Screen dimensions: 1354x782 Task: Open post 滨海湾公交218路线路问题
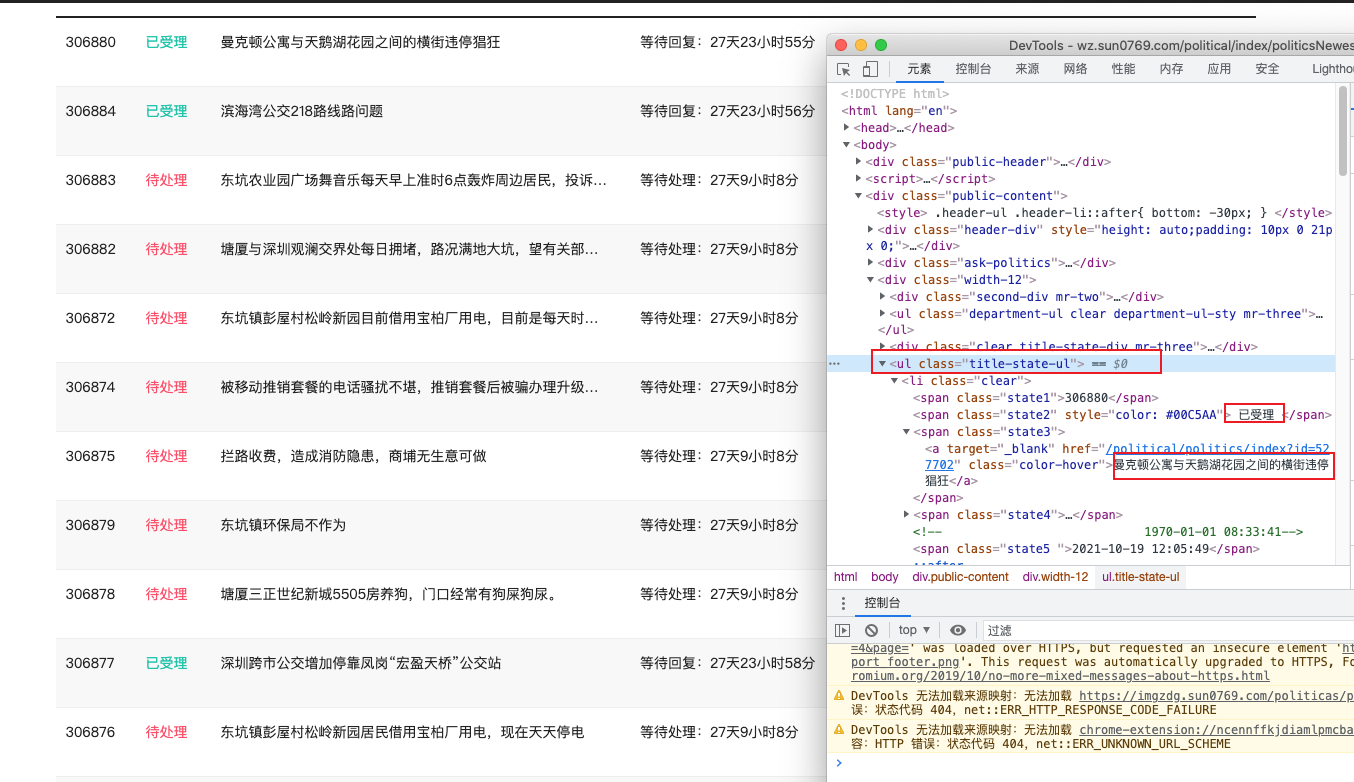[301, 111]
